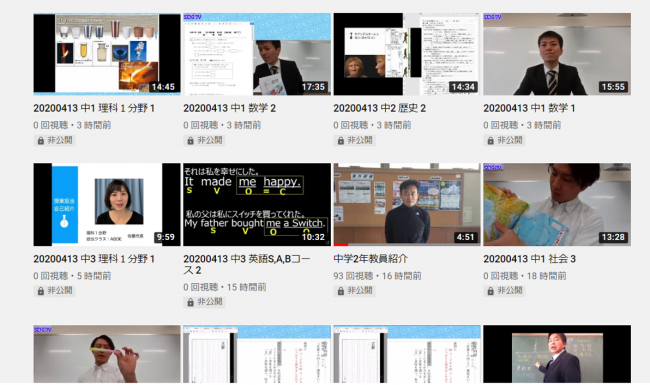Open the video titled 20200413 中1 理科 1 分野 1
Image resolution: width=650 pixels, height=385 pixels.
pos(94,109)
